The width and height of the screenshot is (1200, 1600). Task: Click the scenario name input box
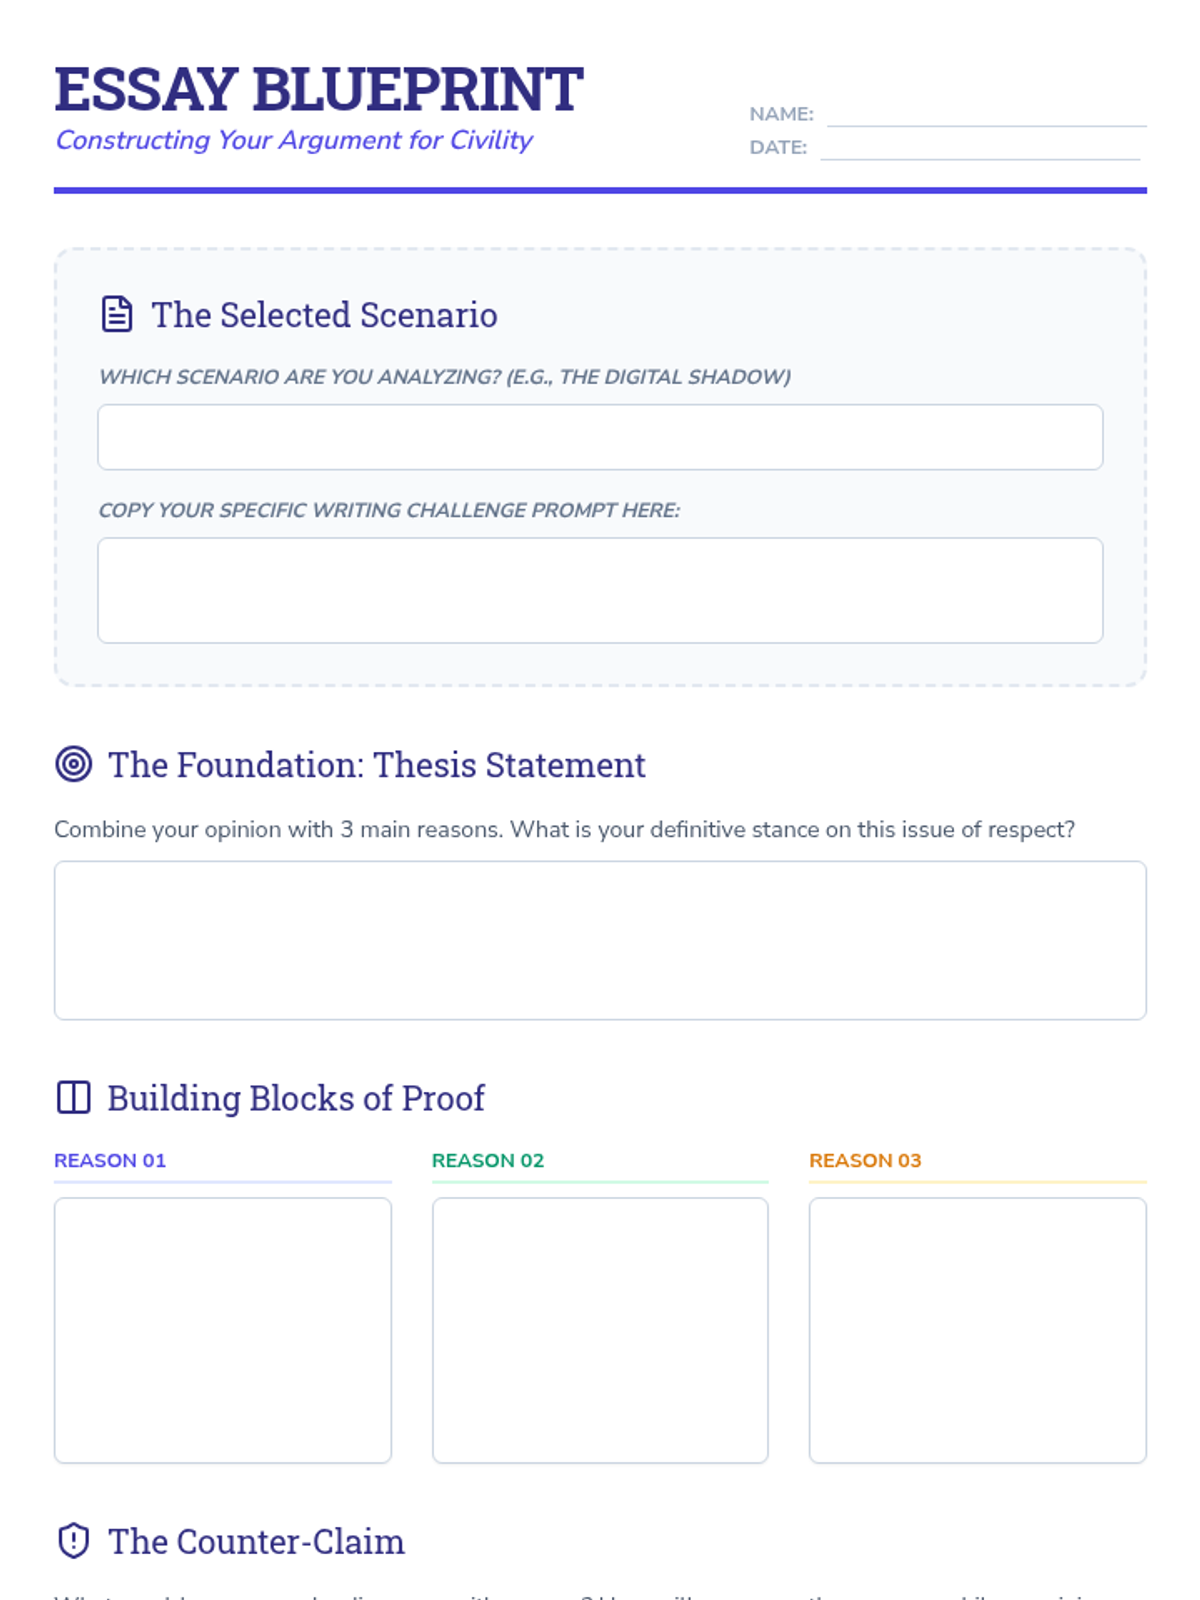(600, 437)
